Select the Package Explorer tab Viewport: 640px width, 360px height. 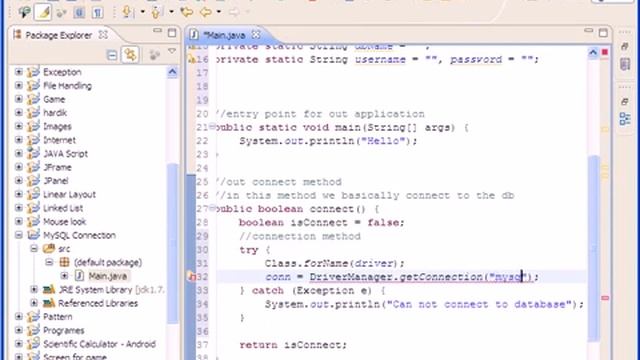(58, 36)
